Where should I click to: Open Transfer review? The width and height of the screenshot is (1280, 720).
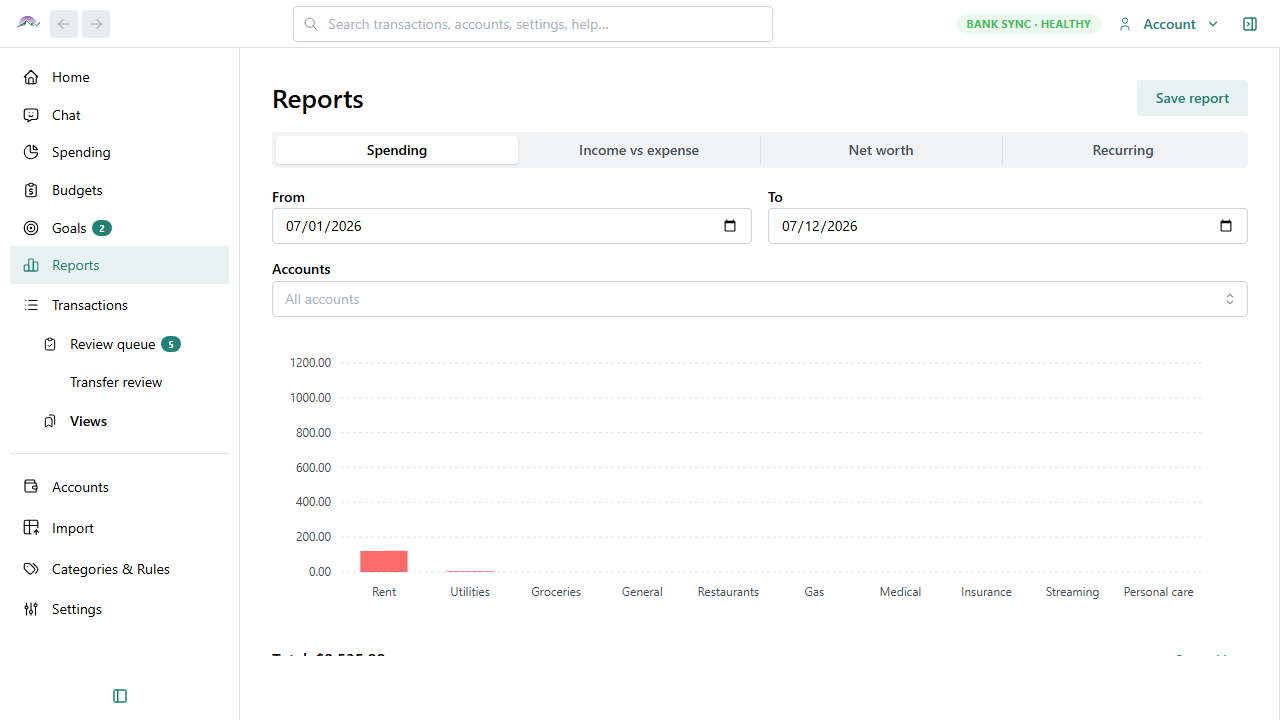[116, 382]
